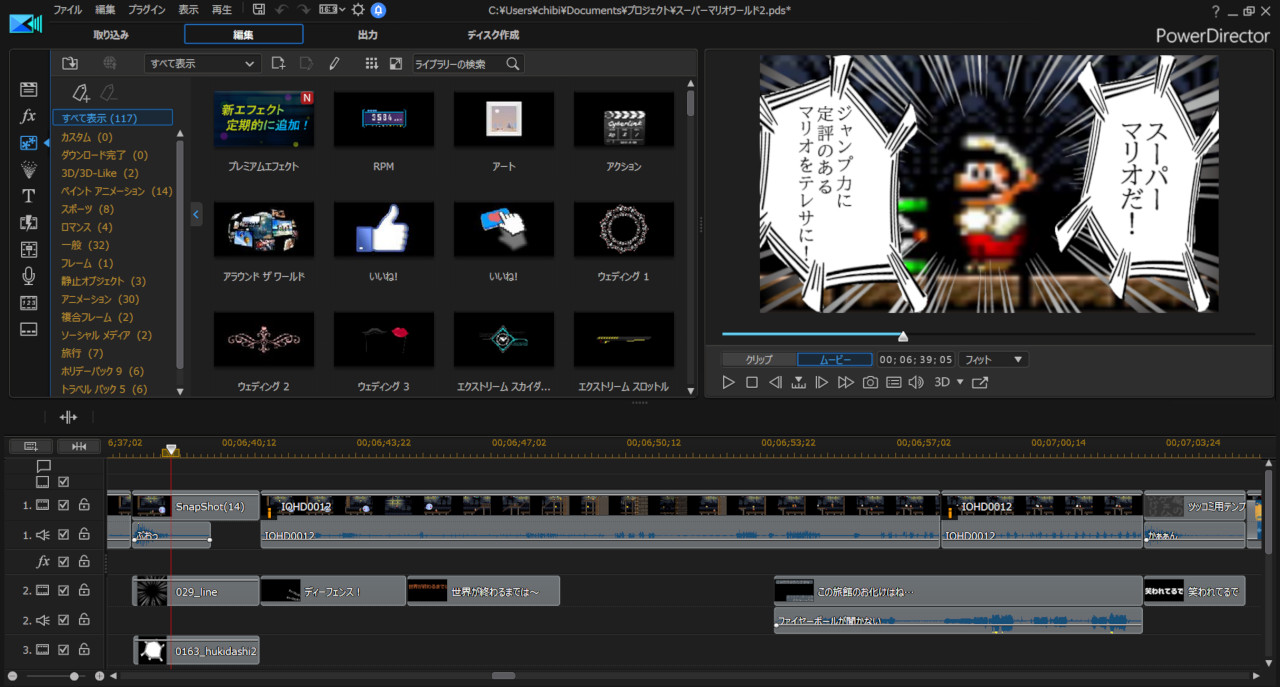The width and height of the screenshot is (1280, 687).
Task: Click the save project floppy disk icon
Action: 259,9
